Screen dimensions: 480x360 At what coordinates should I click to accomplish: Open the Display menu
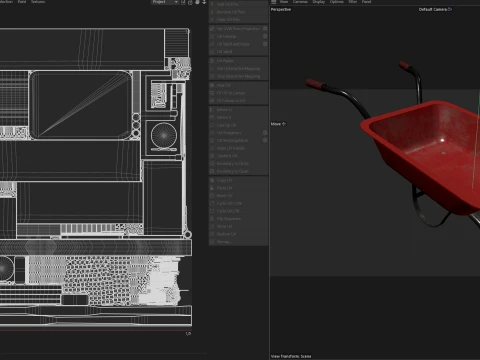point(319,2)
